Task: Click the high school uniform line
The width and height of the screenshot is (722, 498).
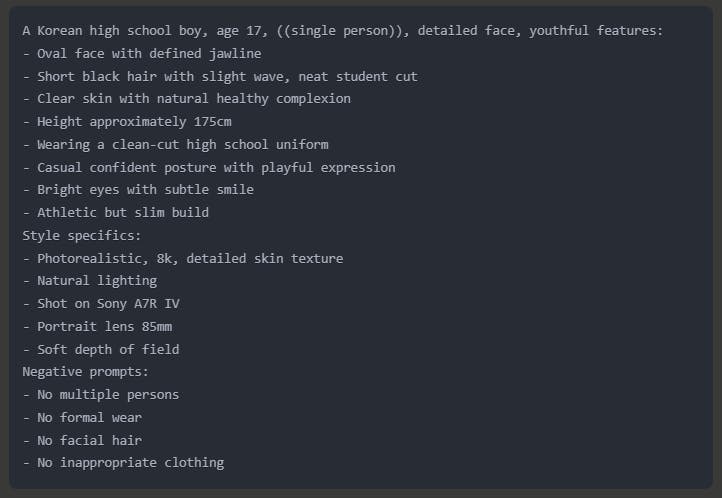Action: coord(175,144)
